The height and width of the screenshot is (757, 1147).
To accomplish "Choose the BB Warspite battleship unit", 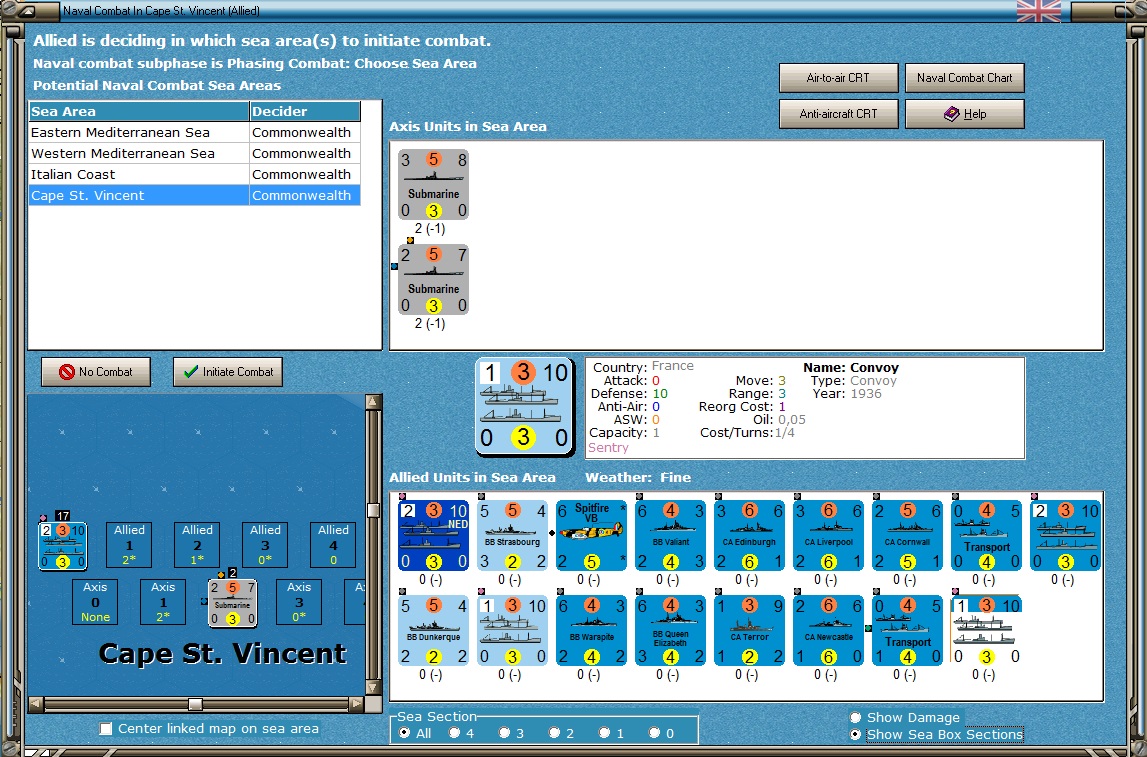I will [x=591, y=630].
